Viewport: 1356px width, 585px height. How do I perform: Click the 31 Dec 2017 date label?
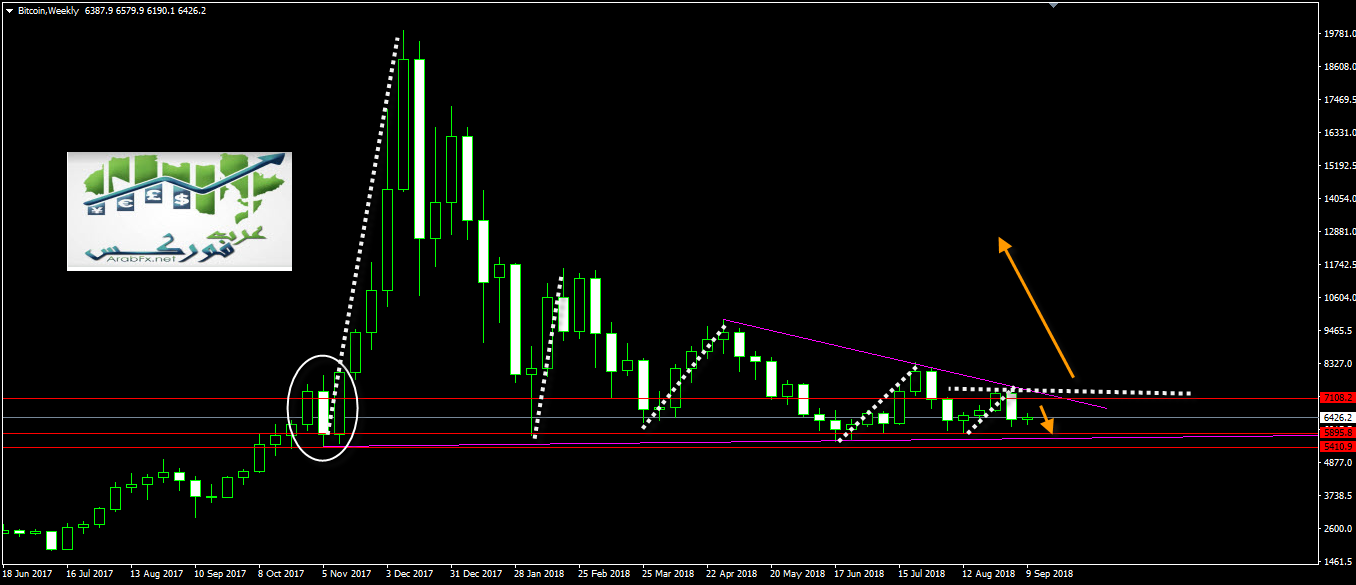coord(475,575)
